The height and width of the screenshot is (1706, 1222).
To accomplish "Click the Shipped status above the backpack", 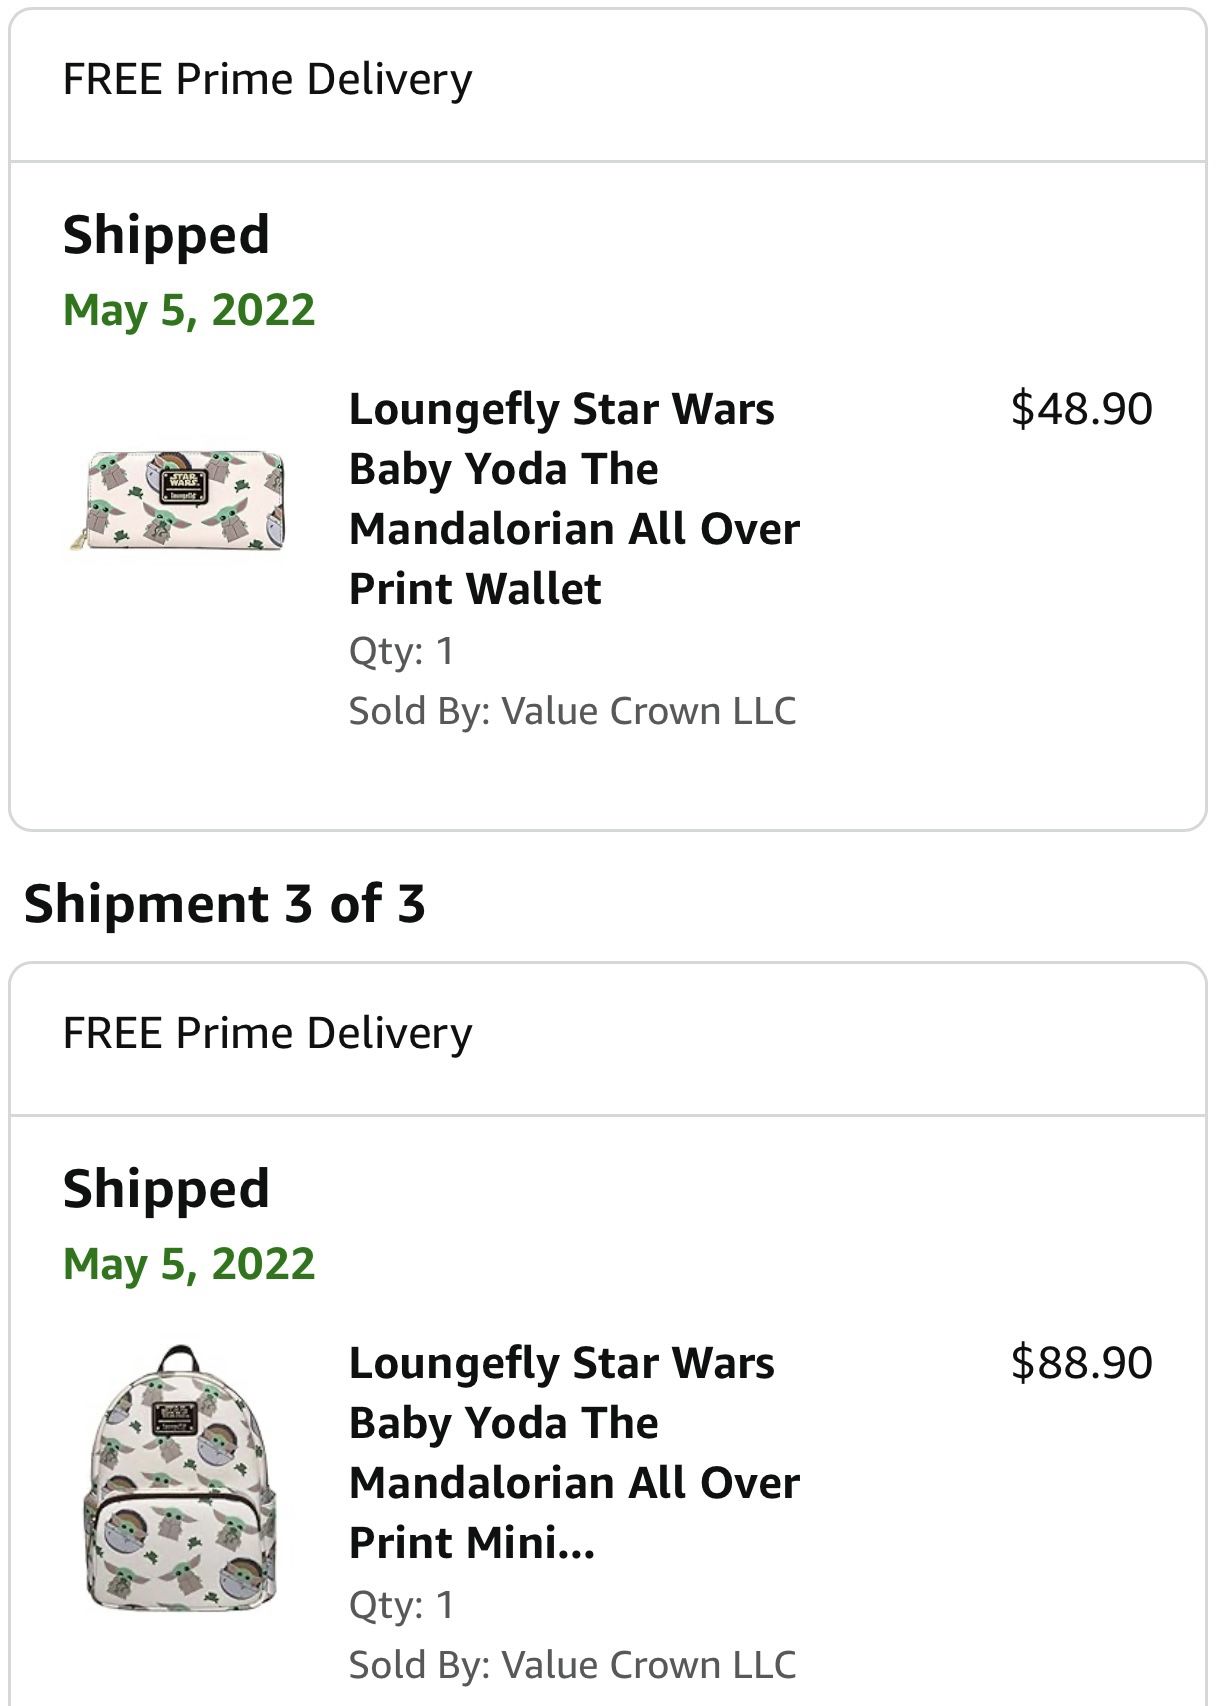I will click(166, 1189).
